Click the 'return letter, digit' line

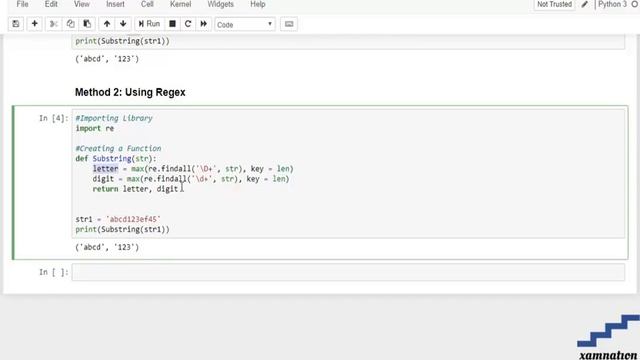[x=136, y=189]
